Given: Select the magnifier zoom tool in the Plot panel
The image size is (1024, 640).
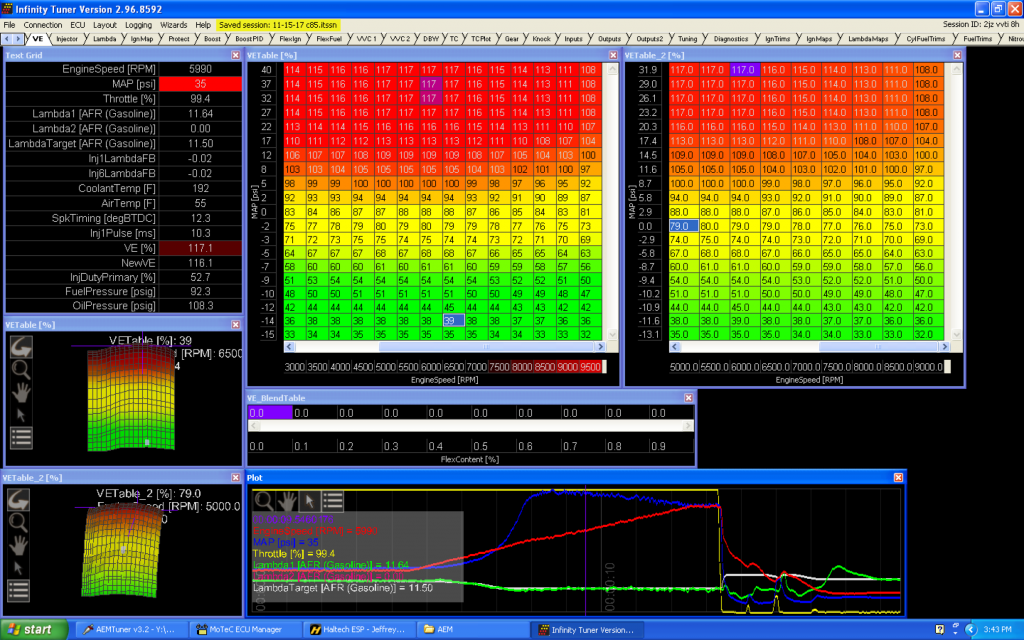Looking at the screenshot, I should tap(262, 502).
